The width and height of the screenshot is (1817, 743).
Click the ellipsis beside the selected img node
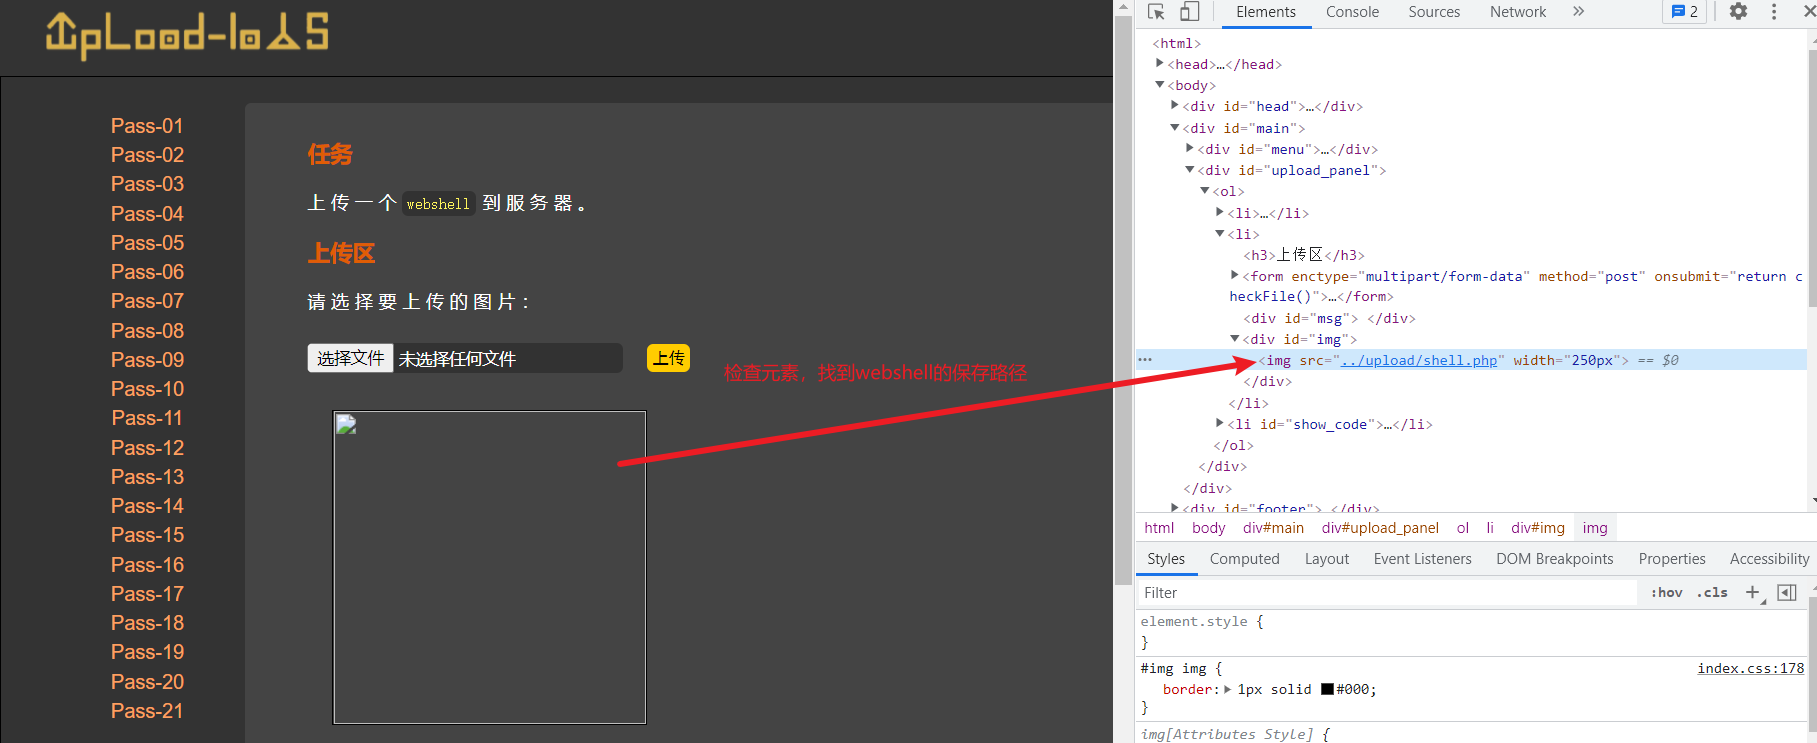tap(1145, 360)
